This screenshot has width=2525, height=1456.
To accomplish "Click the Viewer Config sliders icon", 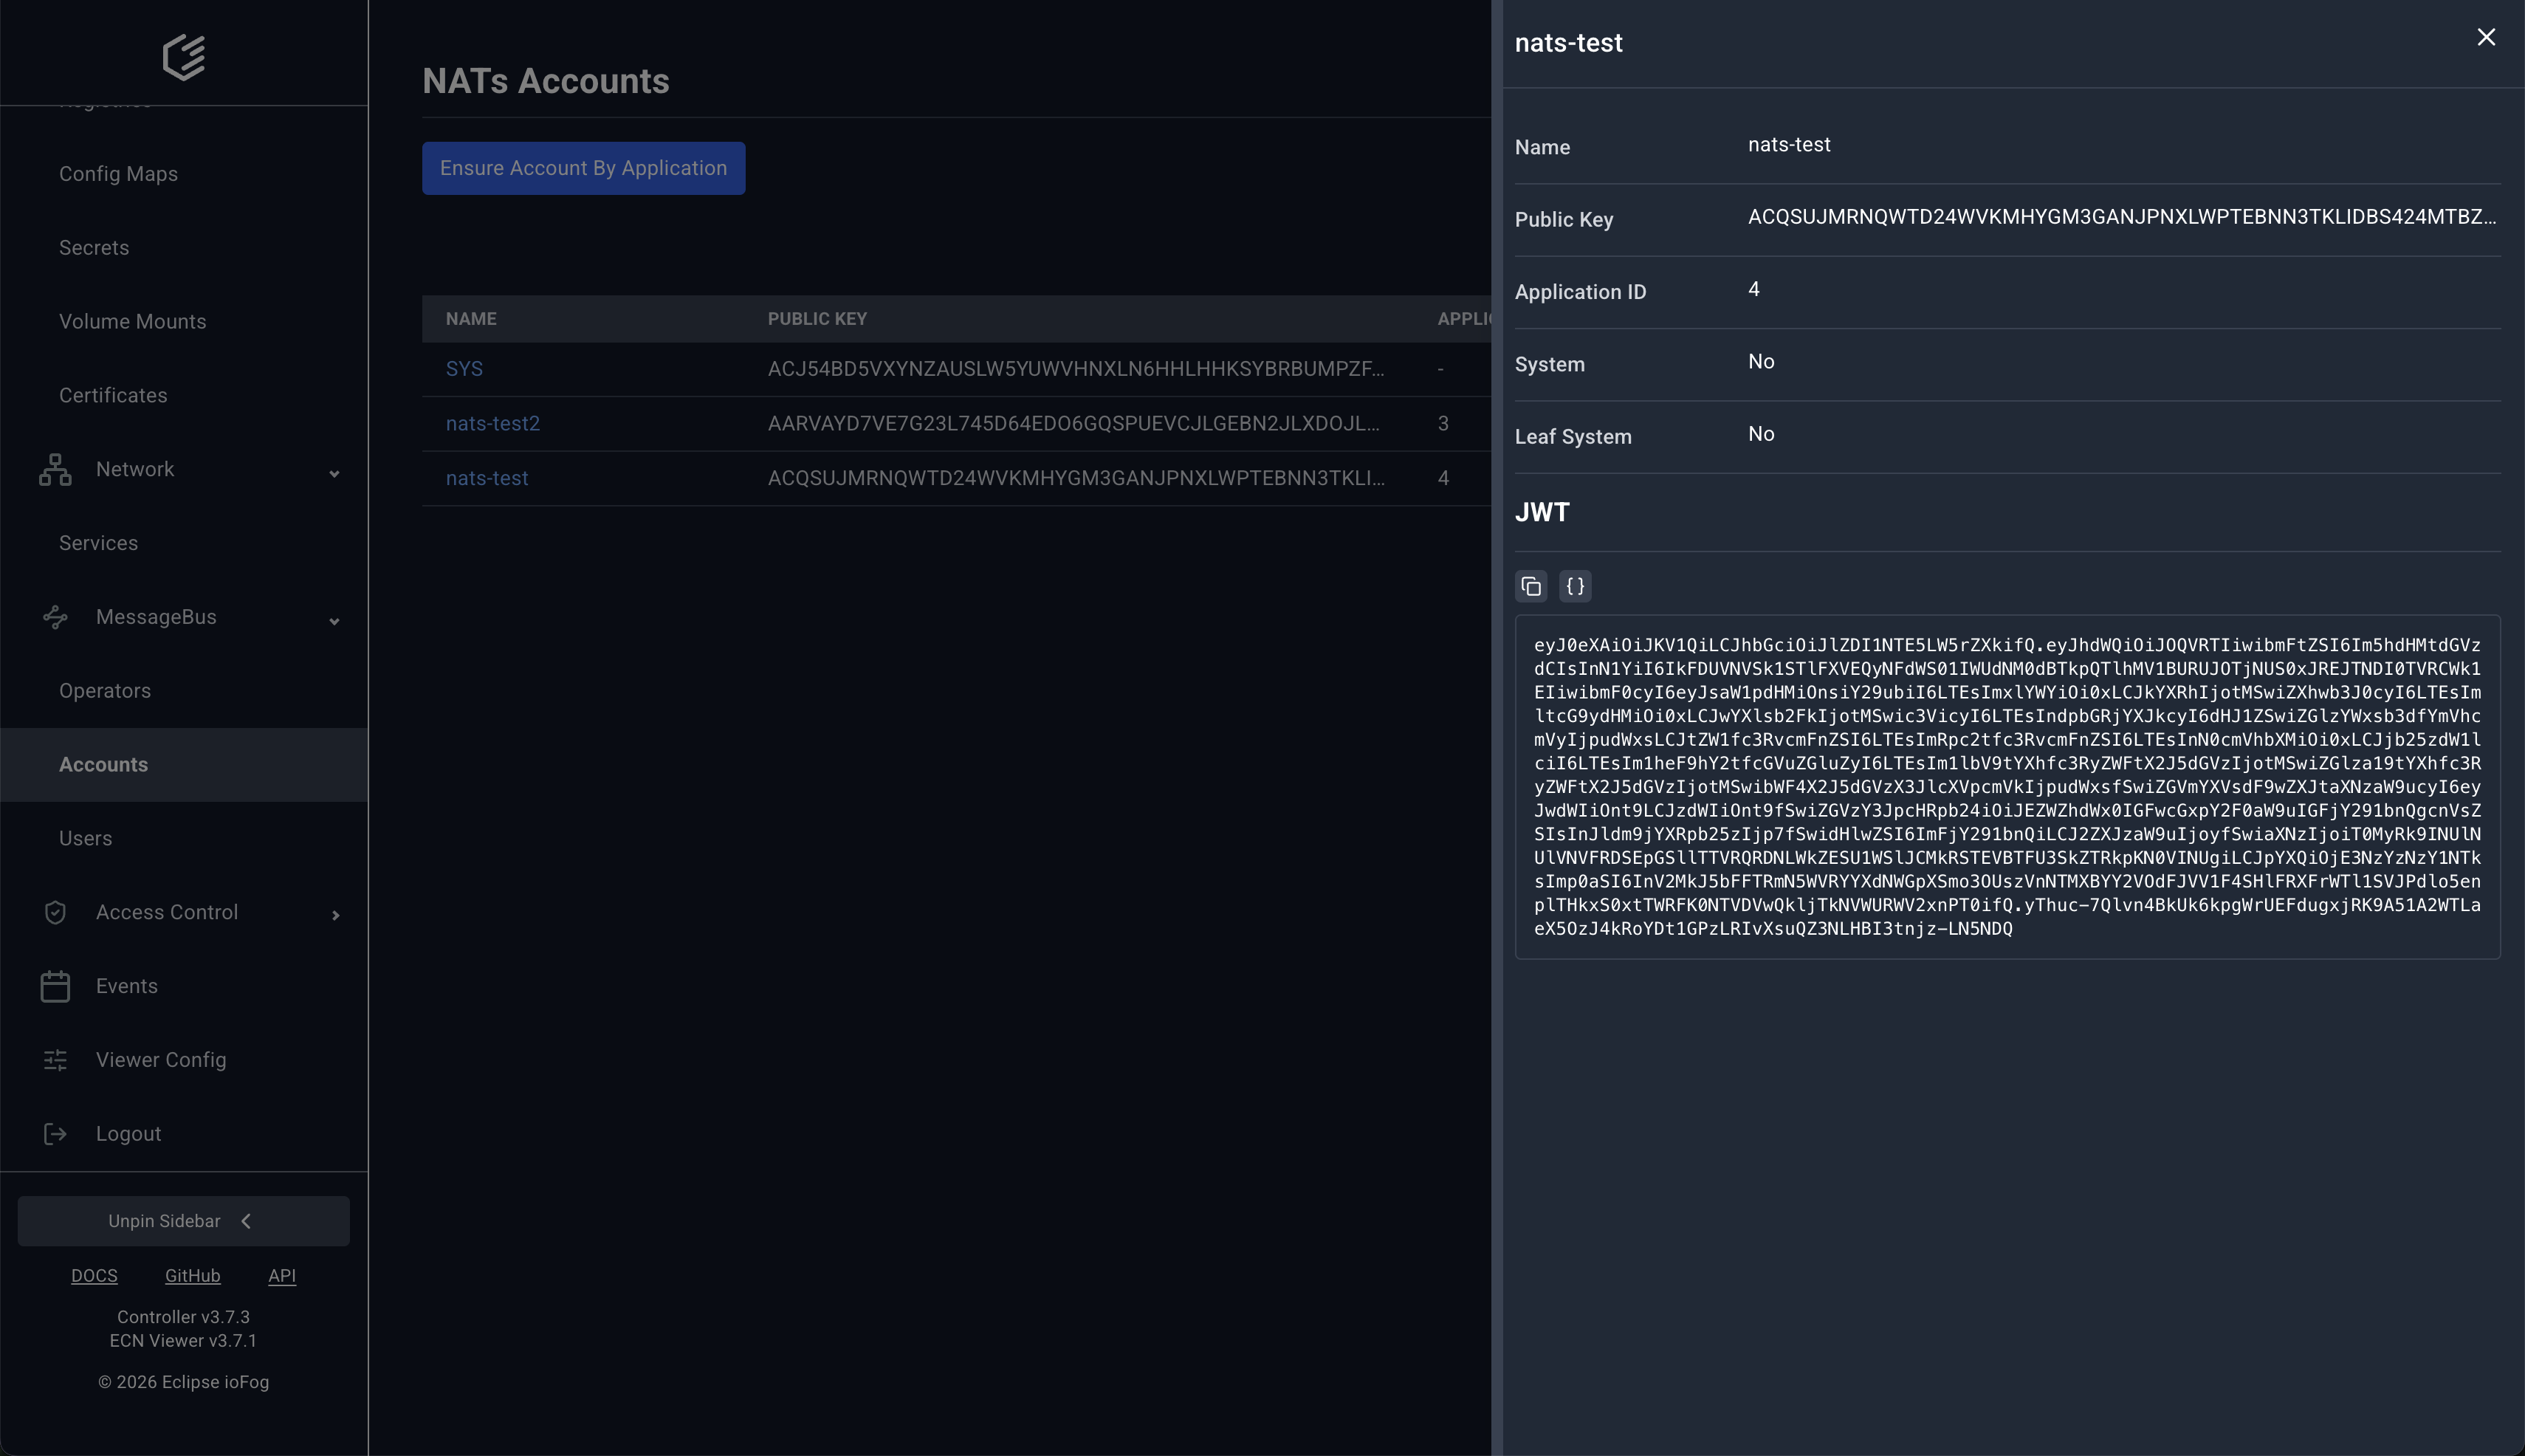I will (55, 1060).
